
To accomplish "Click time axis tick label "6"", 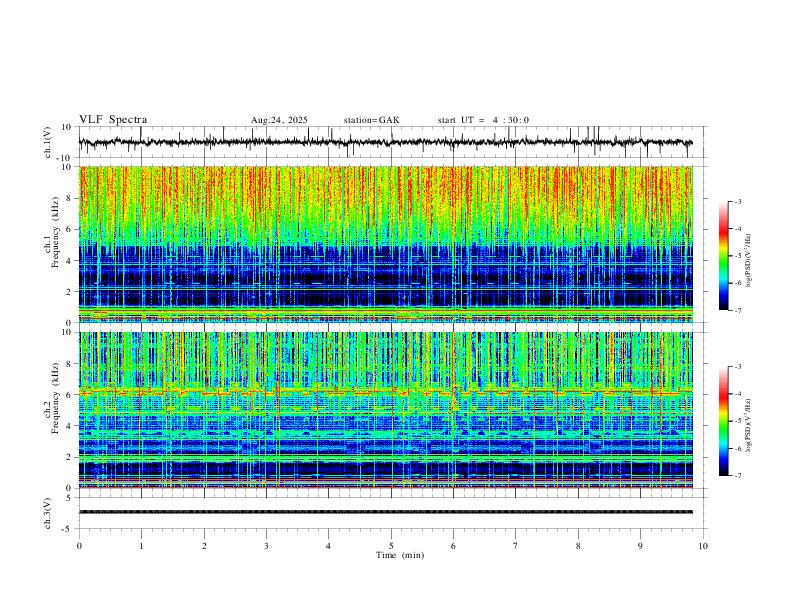I will tap(453, 546).
